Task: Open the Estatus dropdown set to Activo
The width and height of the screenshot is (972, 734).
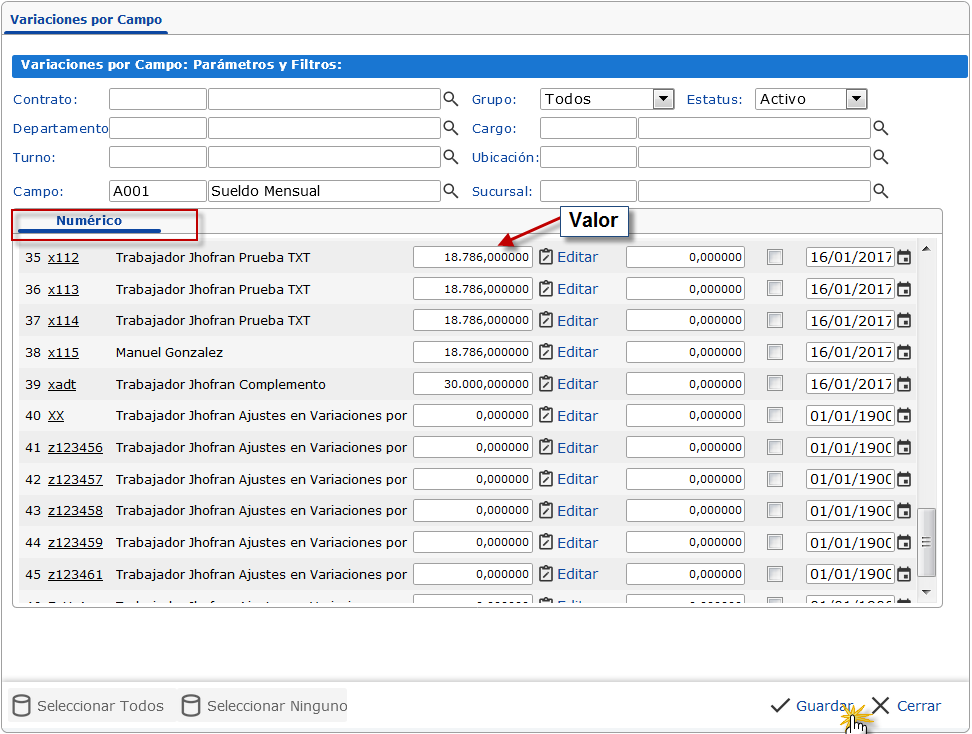Action: [x=855, y=99]
